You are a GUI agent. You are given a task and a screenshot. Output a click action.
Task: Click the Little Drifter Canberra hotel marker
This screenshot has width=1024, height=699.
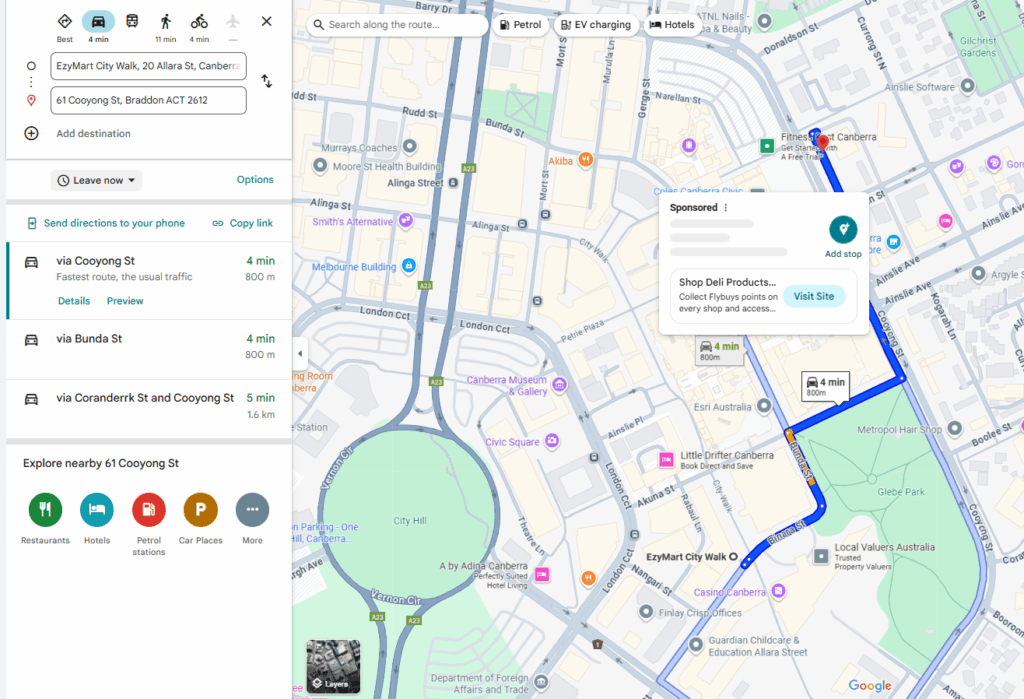[666, 460]
